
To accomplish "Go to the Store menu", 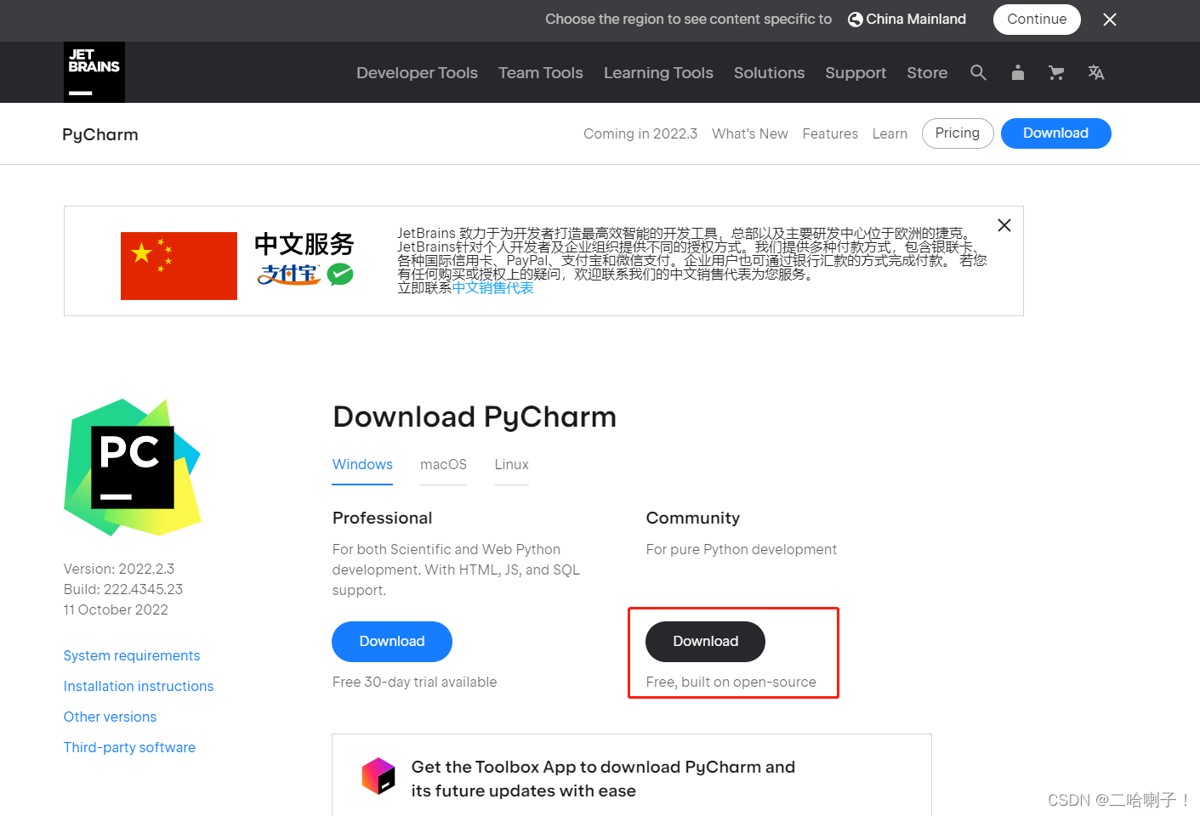I will click(927, 73).
